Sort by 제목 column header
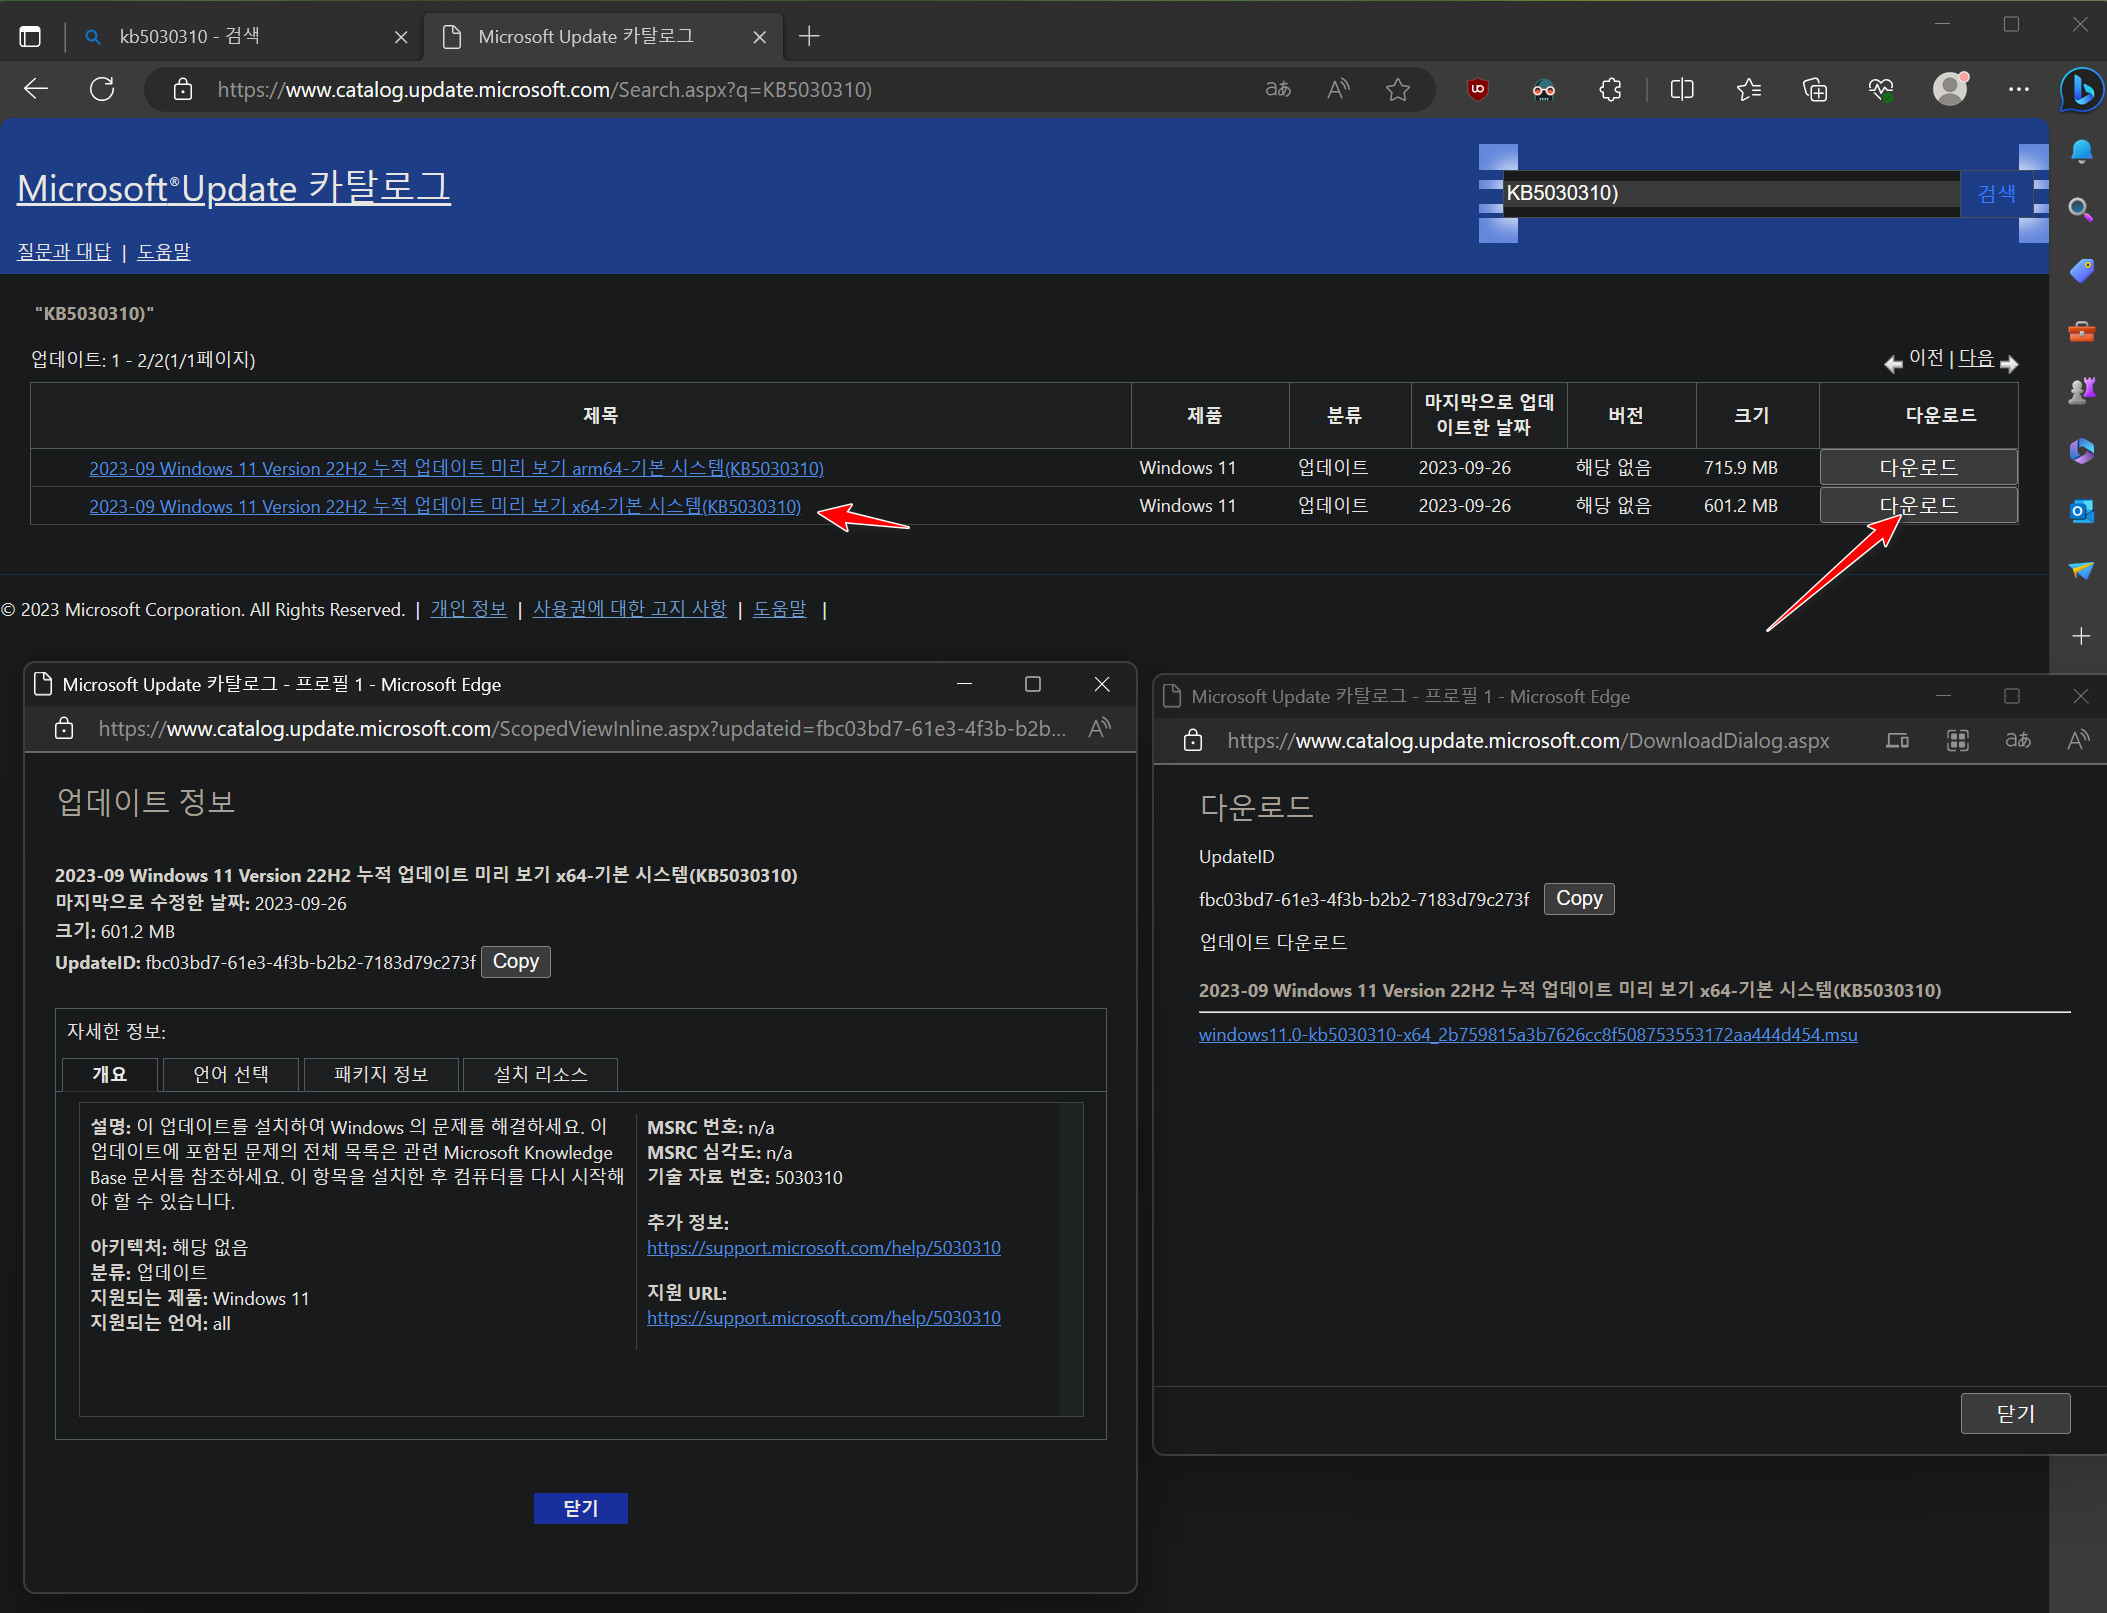Screen dimensions: 2107x1613 (600, 415)
